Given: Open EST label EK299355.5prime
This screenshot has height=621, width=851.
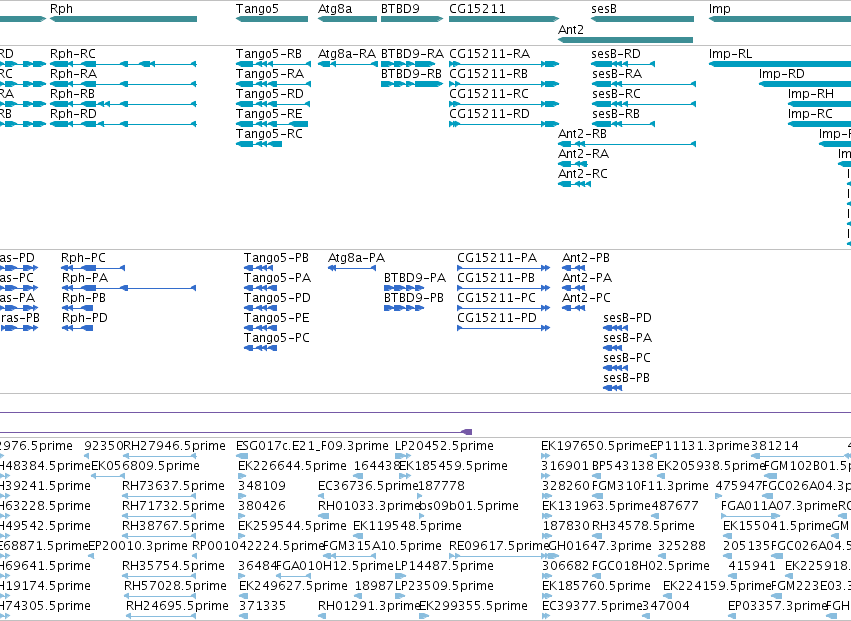Looking at the screenshot, I should pos(473,606).
